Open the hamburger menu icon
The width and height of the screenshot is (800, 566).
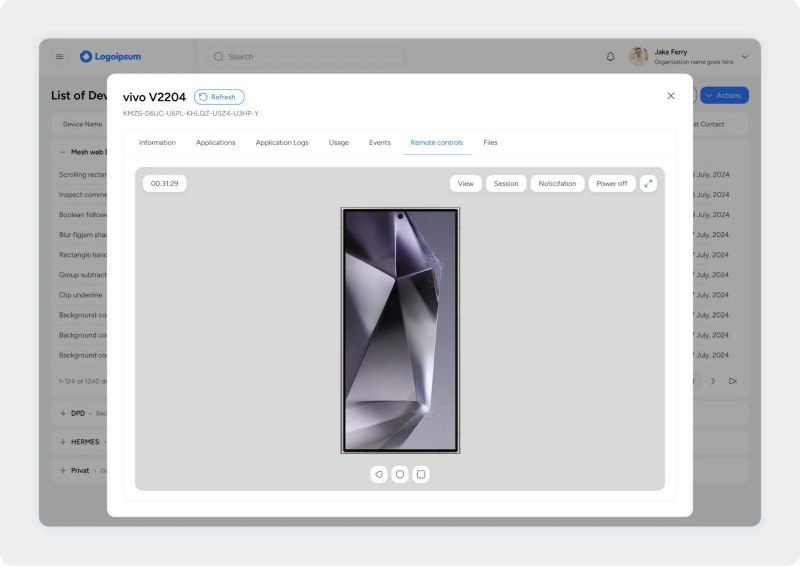coord(60,57)
